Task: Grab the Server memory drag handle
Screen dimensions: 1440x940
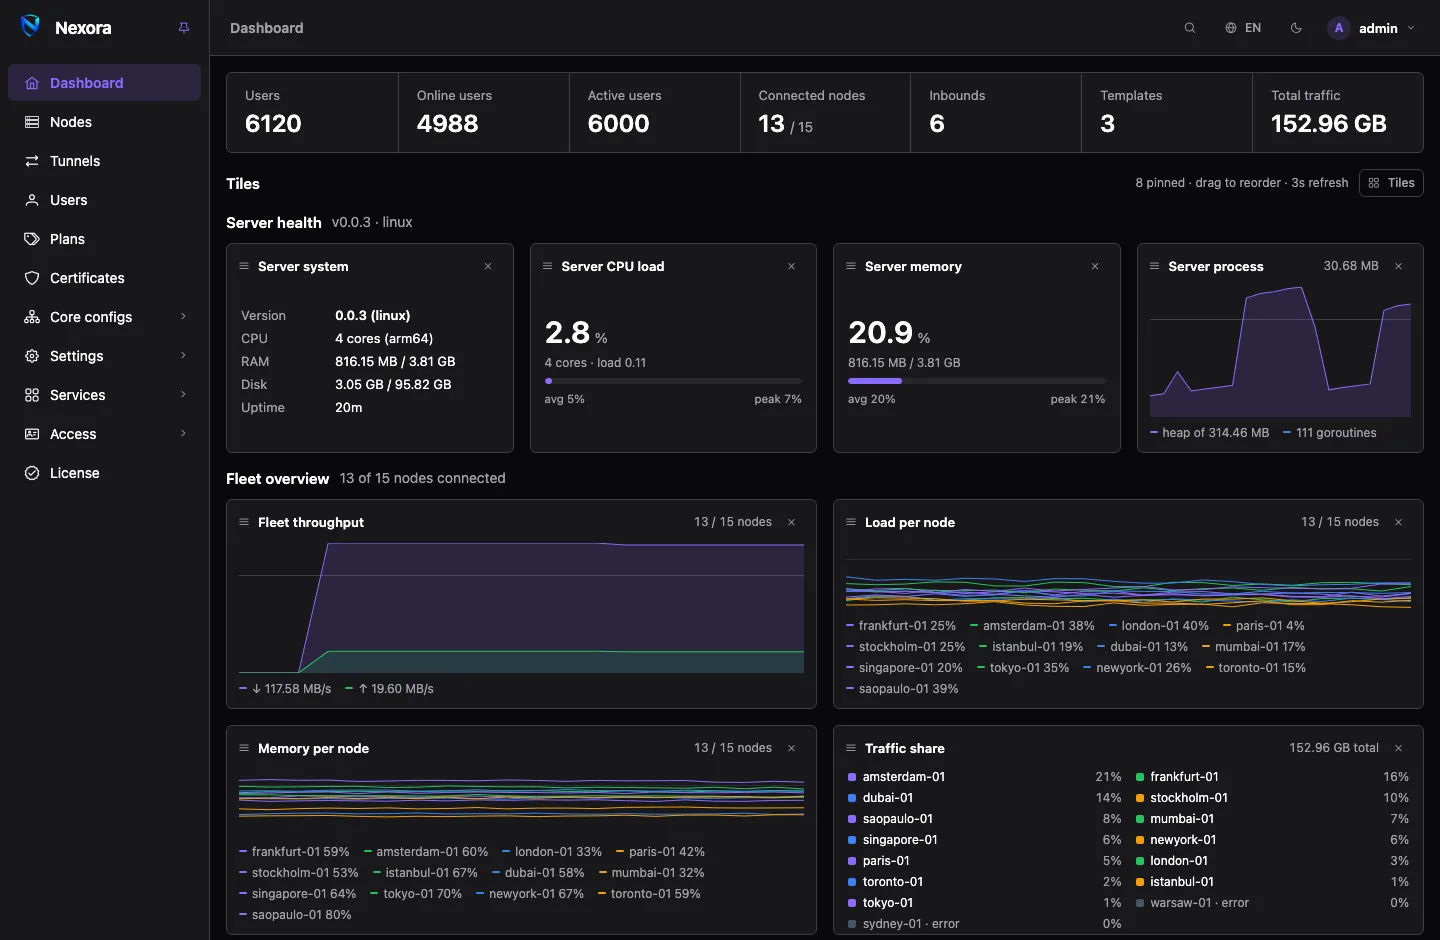Action: pos(851,266)
